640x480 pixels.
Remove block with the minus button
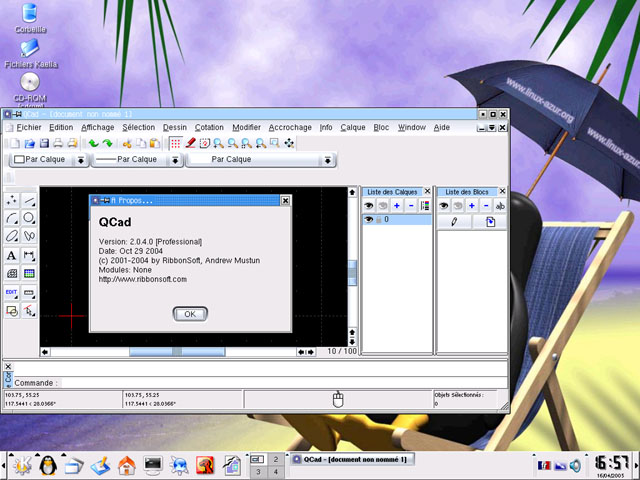(x=486, y=206)
